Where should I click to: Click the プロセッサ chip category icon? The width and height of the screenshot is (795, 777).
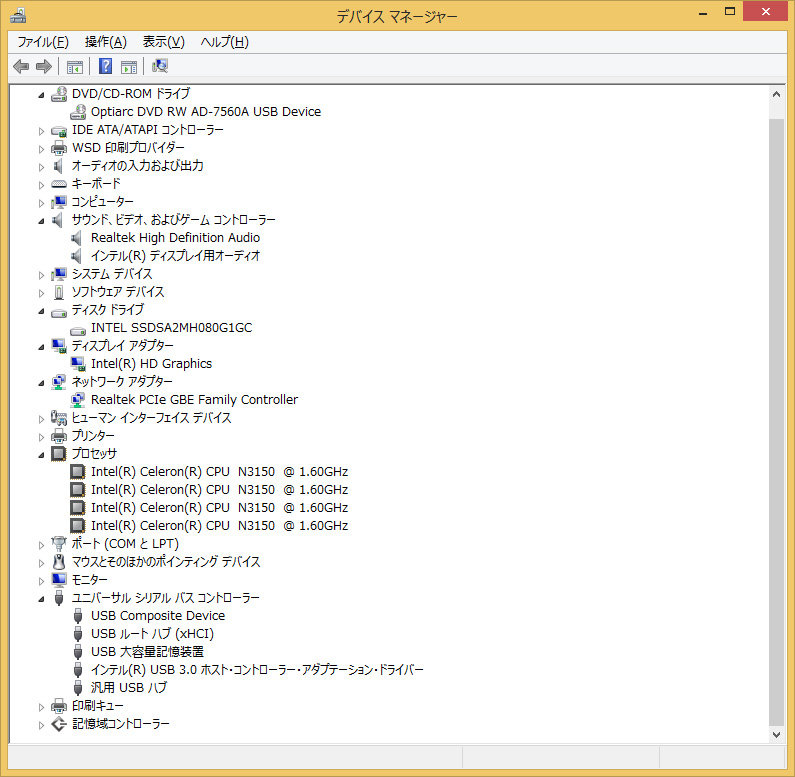(x=59, y=453)
